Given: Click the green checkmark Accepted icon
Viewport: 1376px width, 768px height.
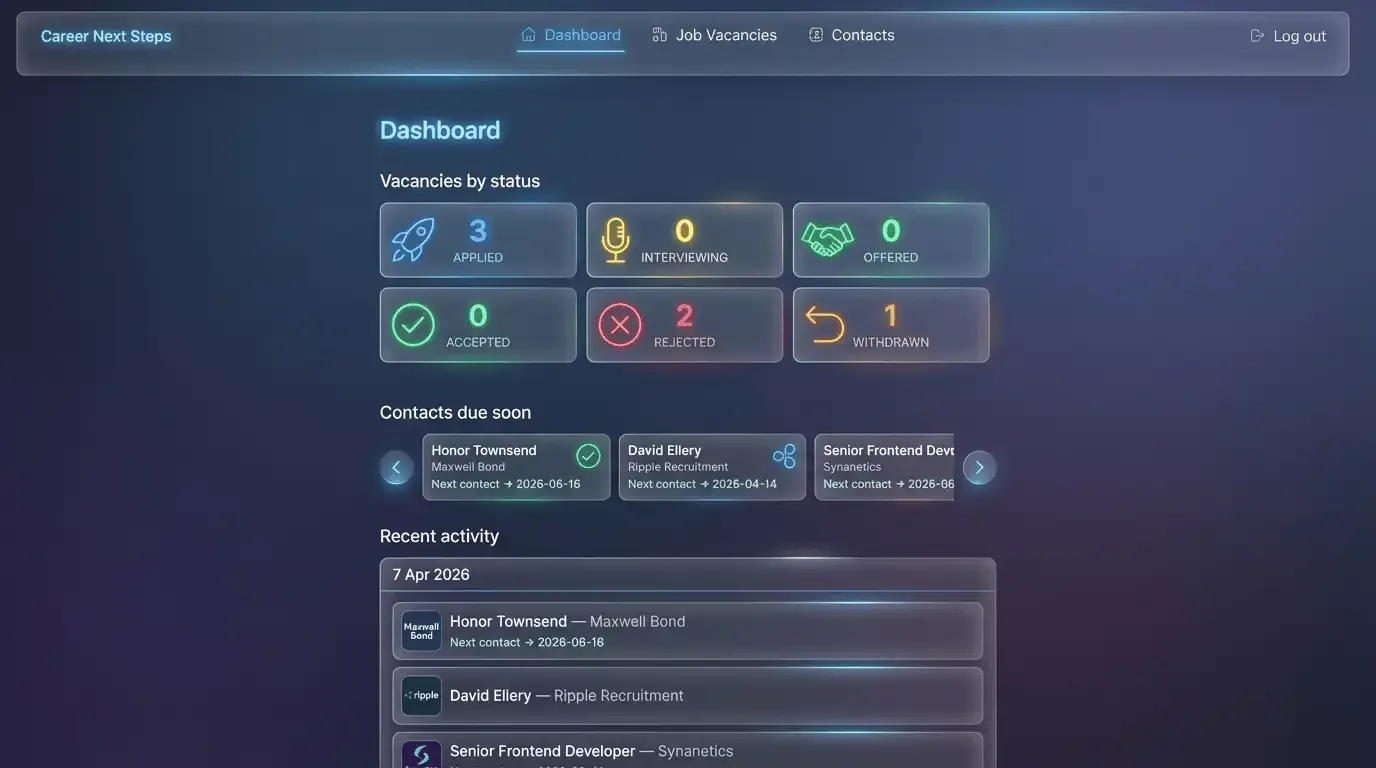Looking at the screenshot, I should (x=413, y=325).
